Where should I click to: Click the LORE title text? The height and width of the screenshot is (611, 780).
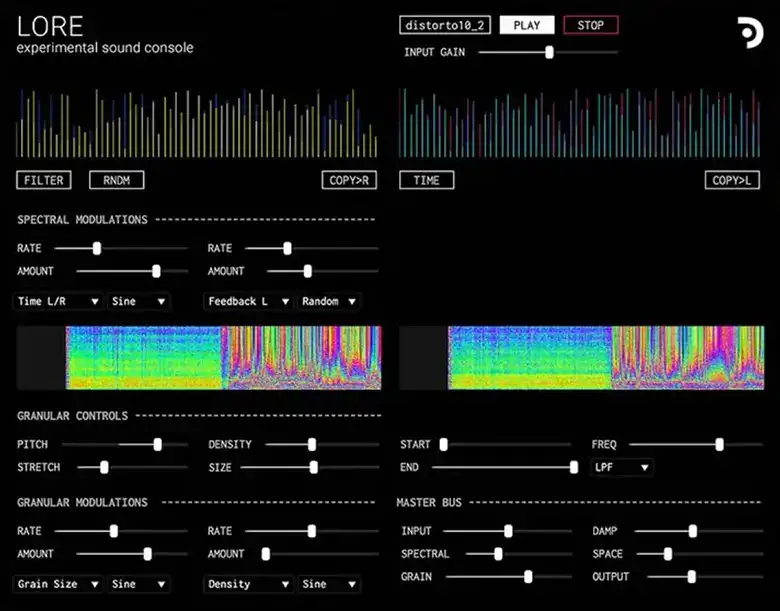tap(50, 26)
